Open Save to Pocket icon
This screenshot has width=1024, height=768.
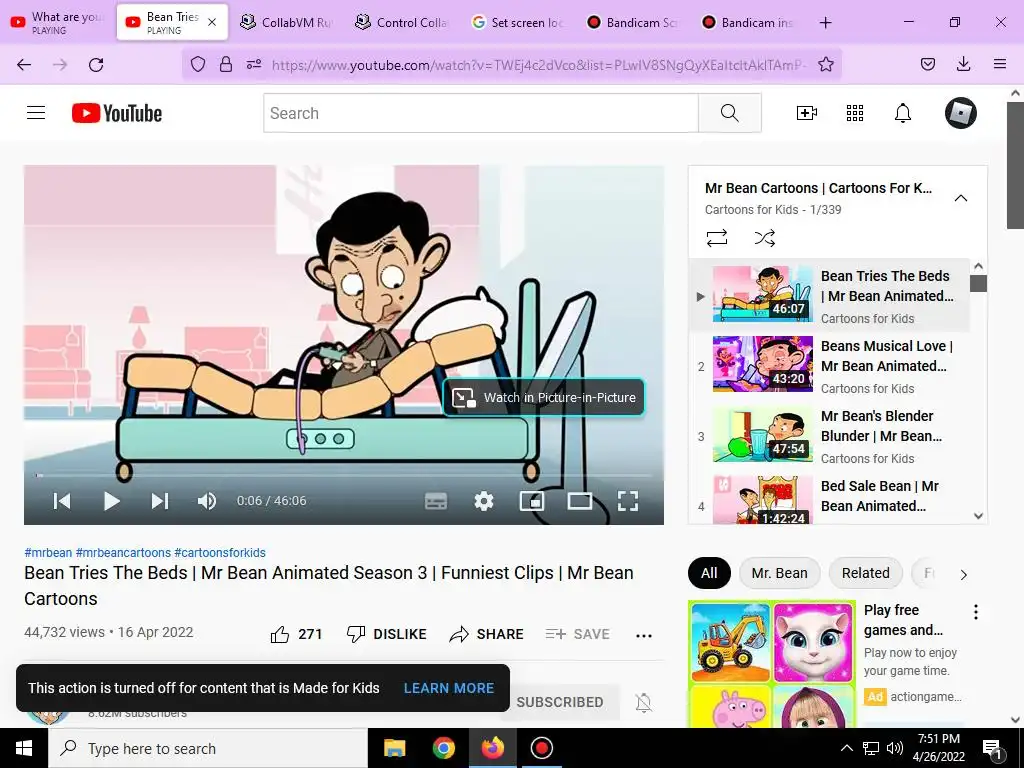click(x=928, y=64)
